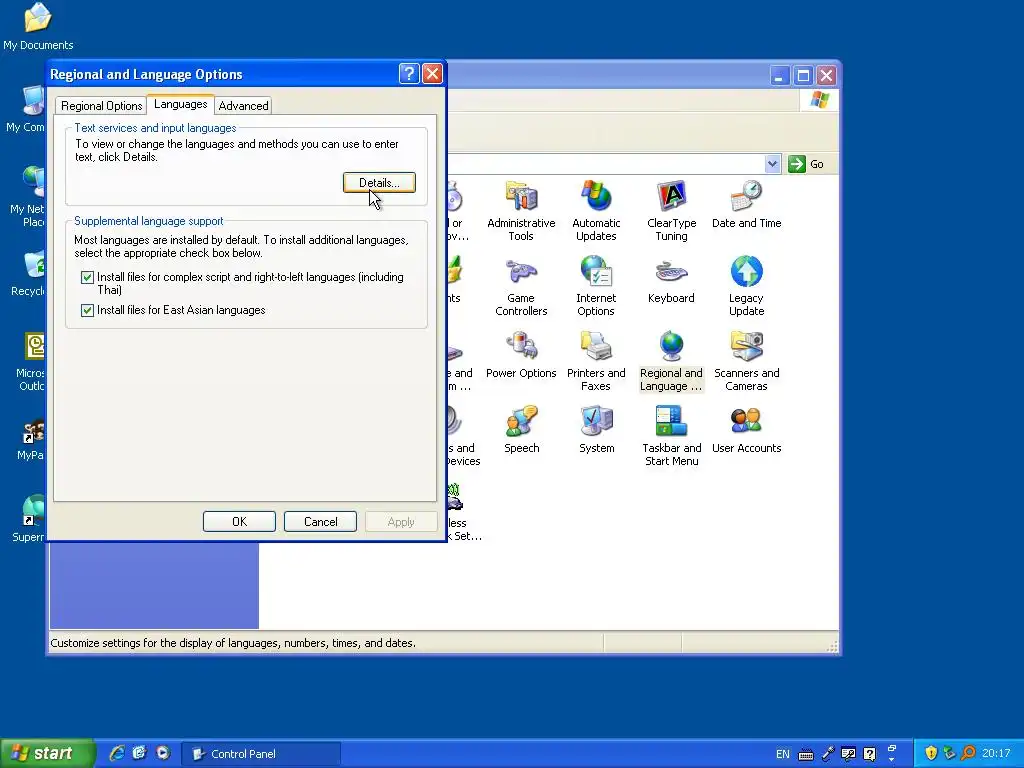Open Date and Time applet
Image resolution: width=1024 pixels, height=768 pixels.
tap(746, 204)
